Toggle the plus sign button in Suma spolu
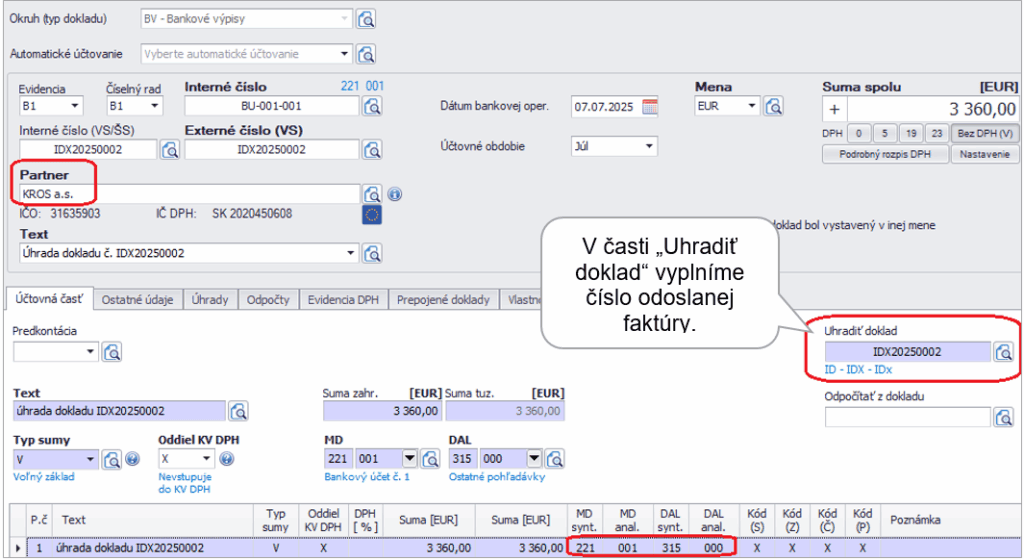Image resolution: width=1024 pixels, height=560 pixels. click(x=834, y=109)
